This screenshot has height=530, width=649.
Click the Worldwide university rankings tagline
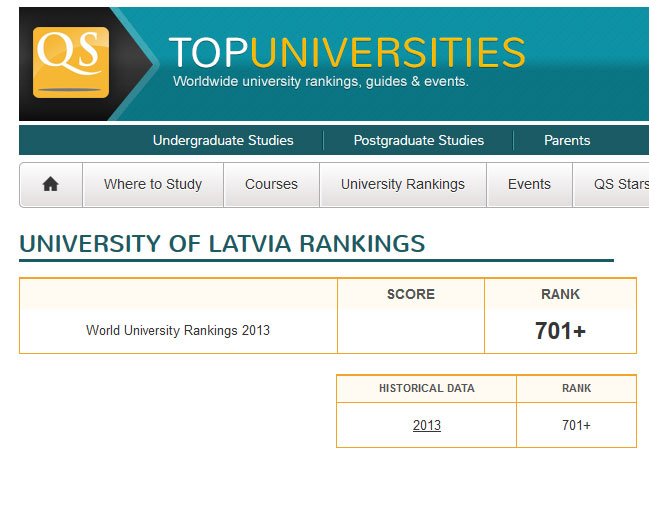tap(320, 82)
